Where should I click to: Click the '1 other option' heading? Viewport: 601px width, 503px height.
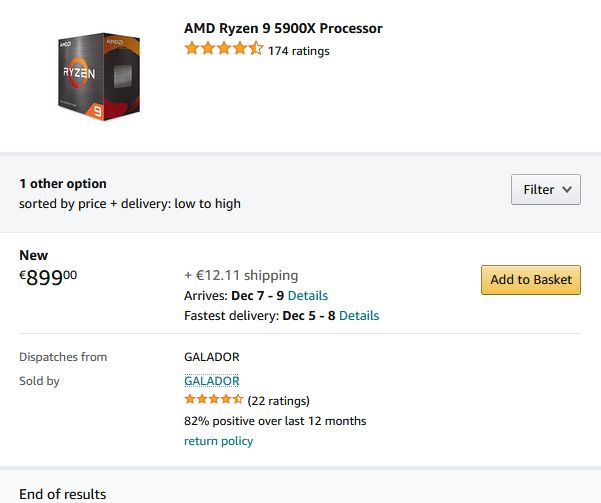point(63,183)
